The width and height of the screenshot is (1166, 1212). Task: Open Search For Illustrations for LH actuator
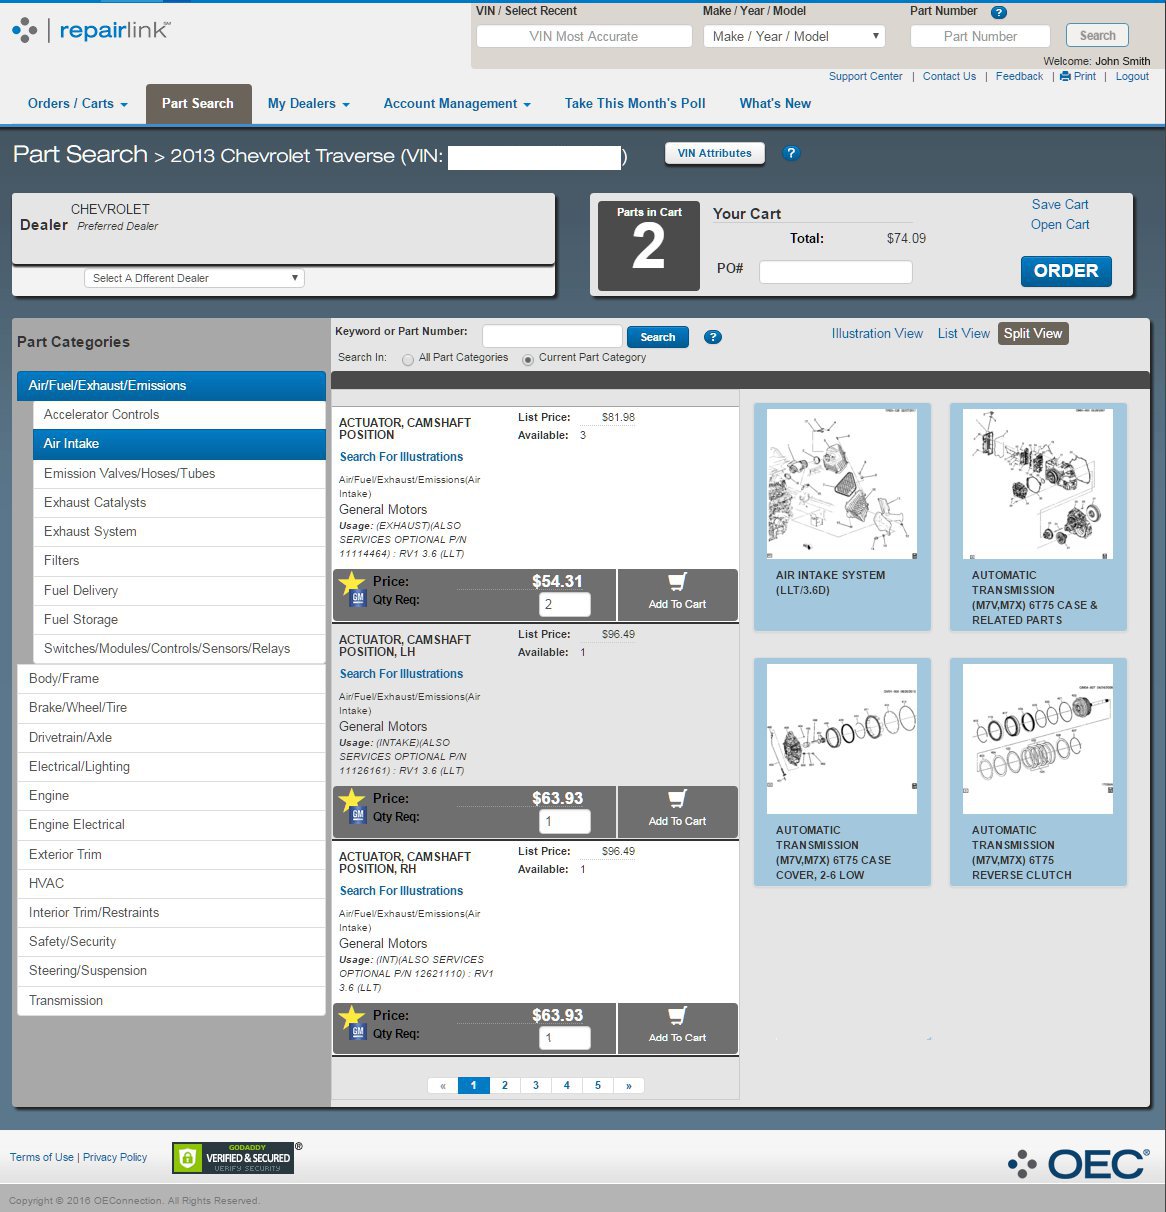click(401, 674)
